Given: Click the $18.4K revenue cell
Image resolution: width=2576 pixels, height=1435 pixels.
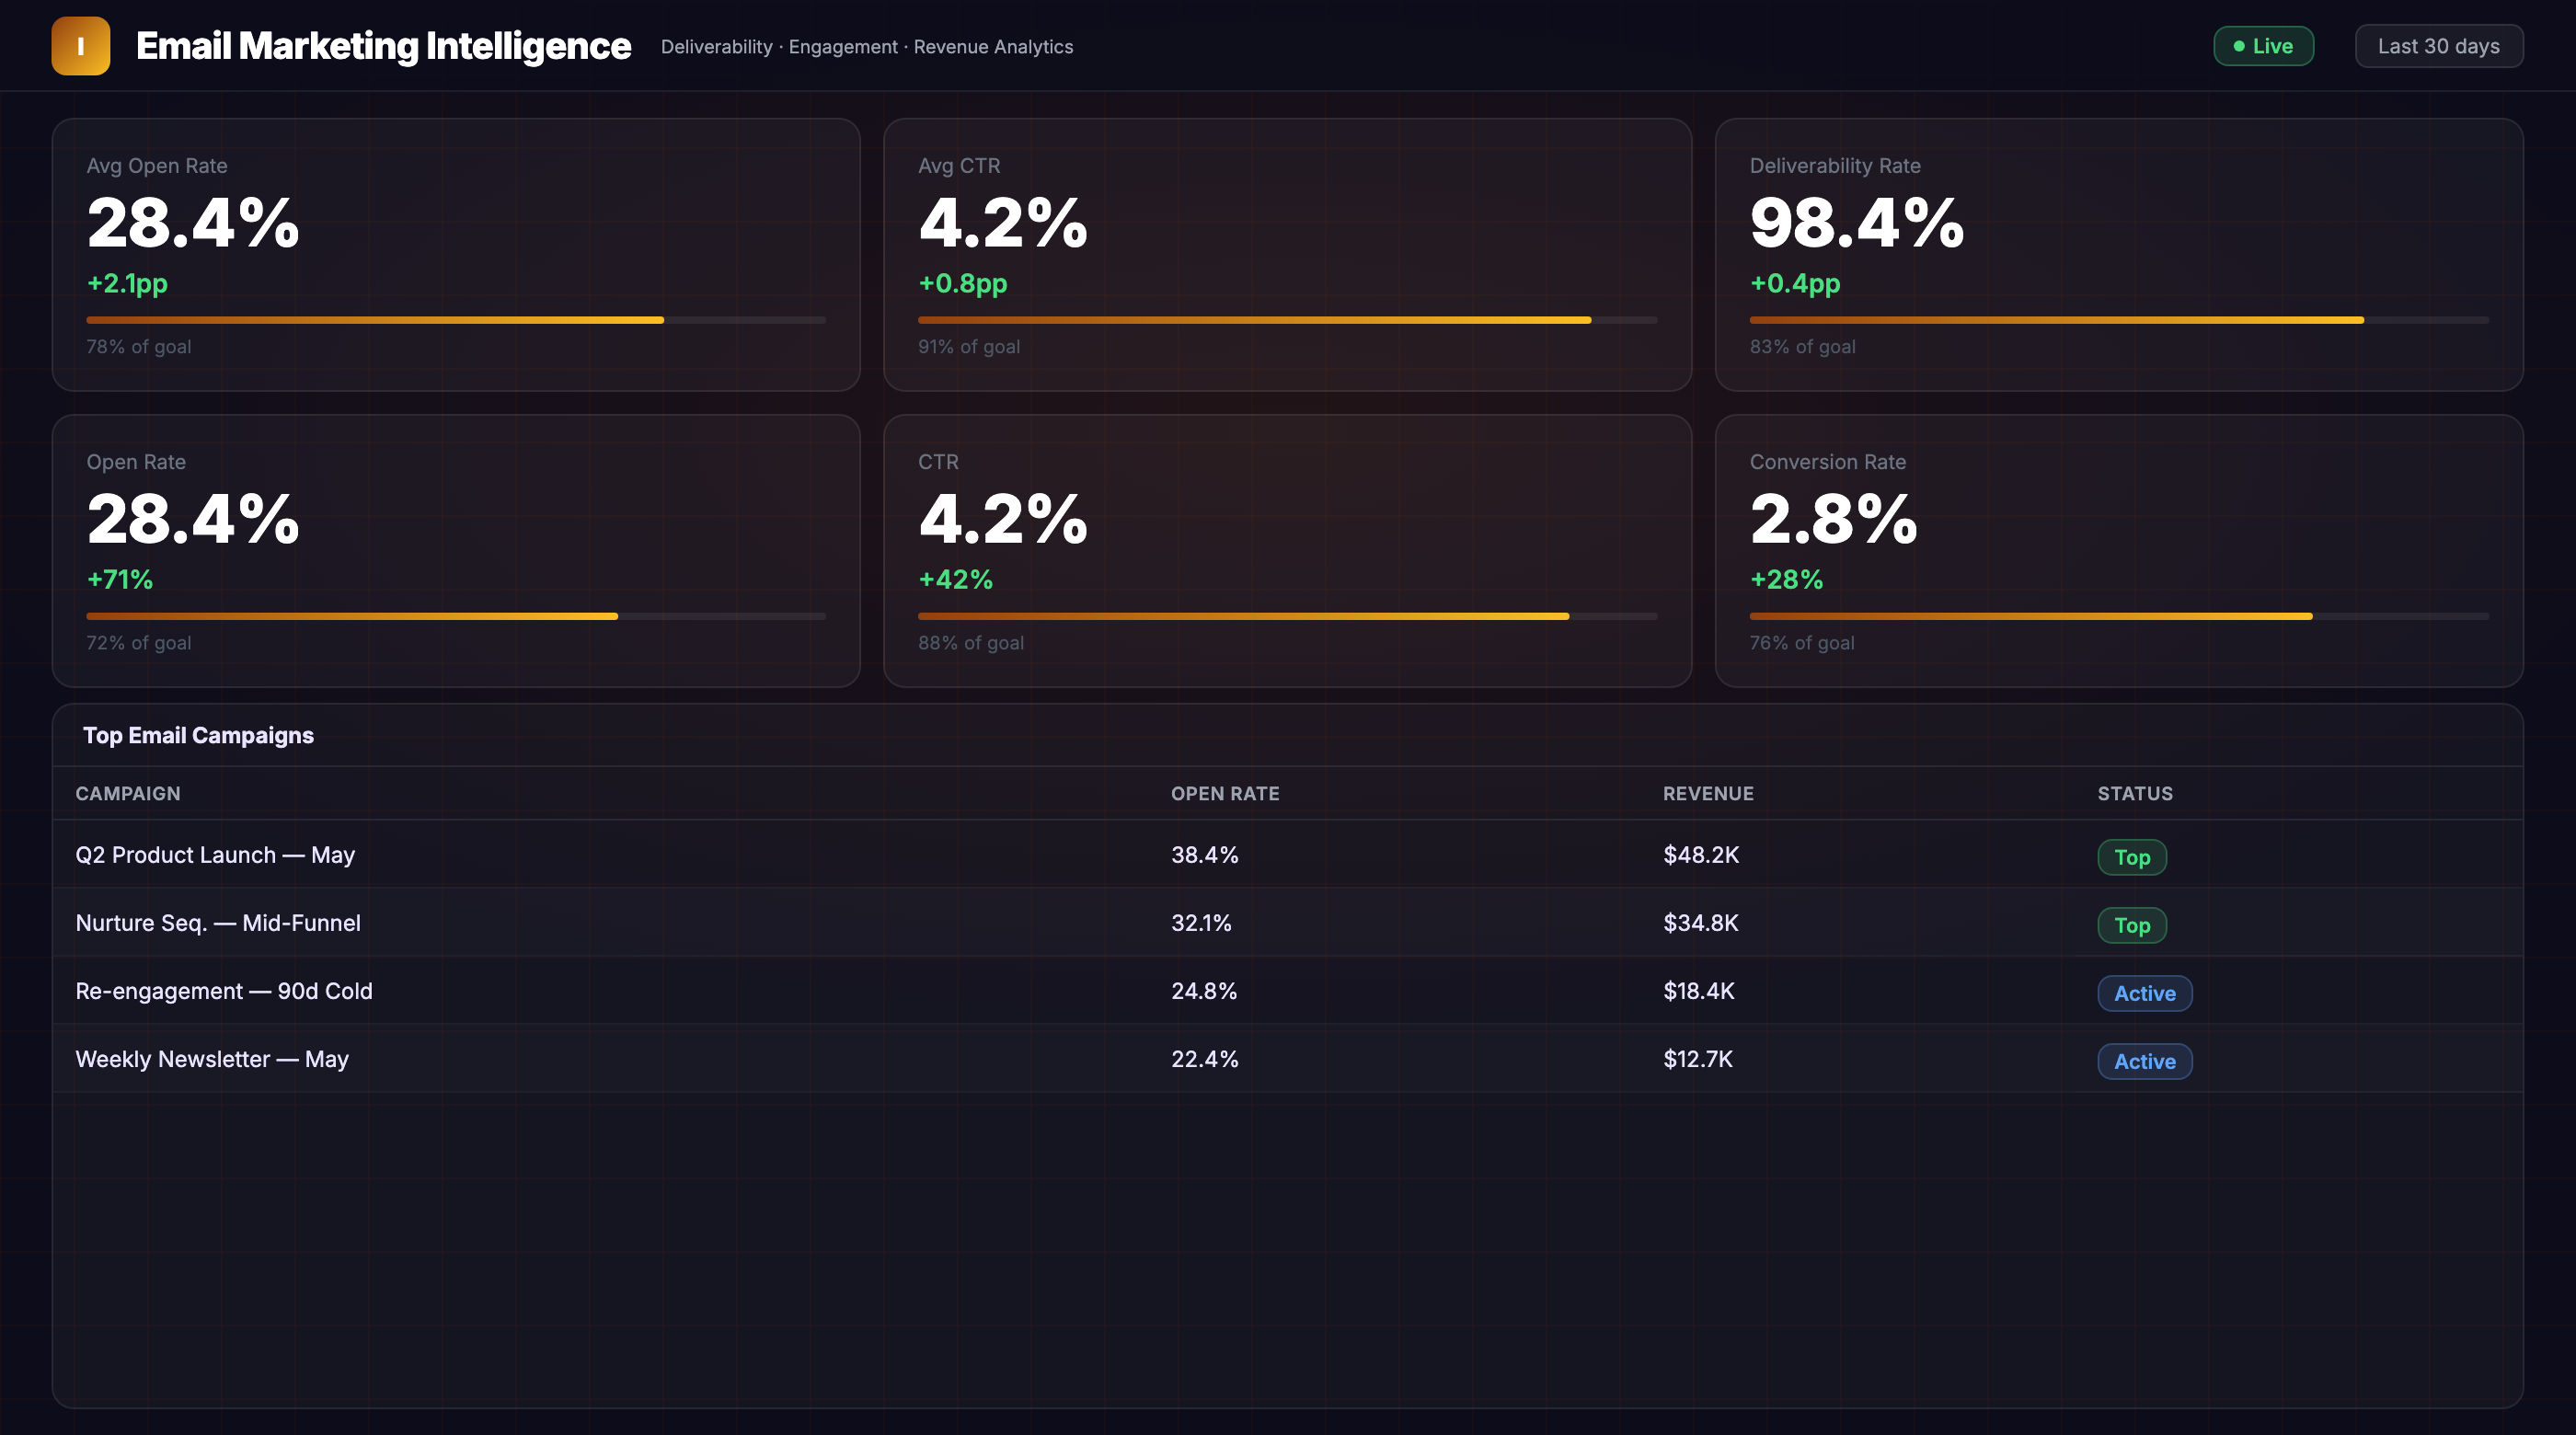Looking at the screenshot, I should tap(1699, 991).
